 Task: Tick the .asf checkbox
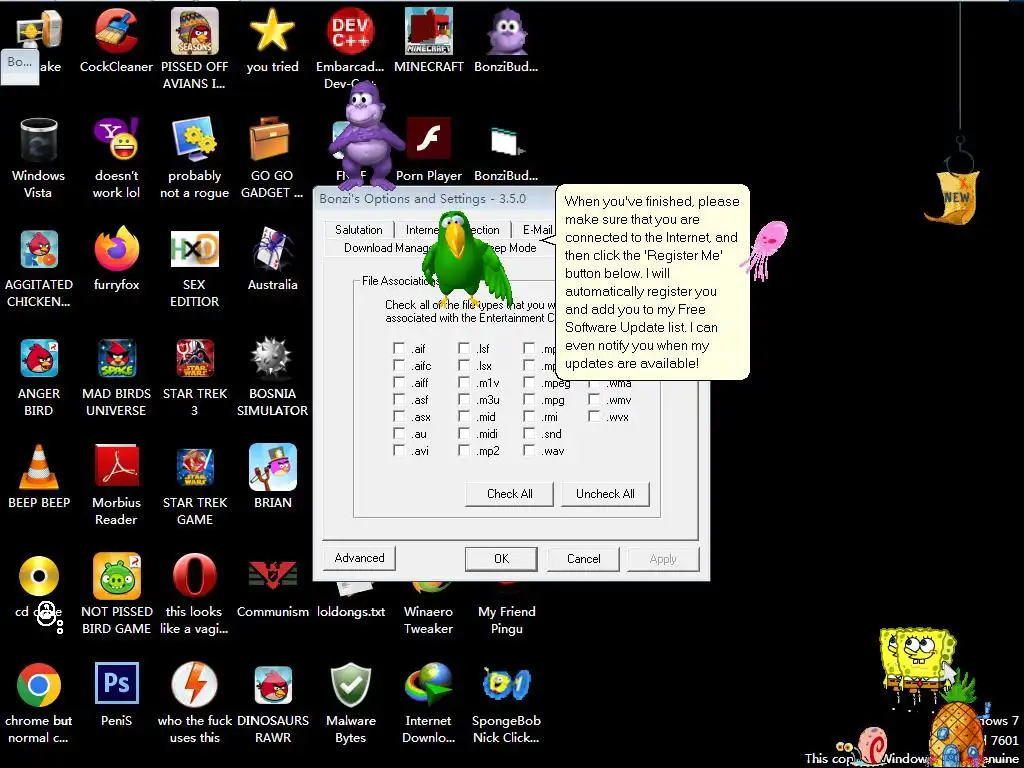click(x=399, y=400)
